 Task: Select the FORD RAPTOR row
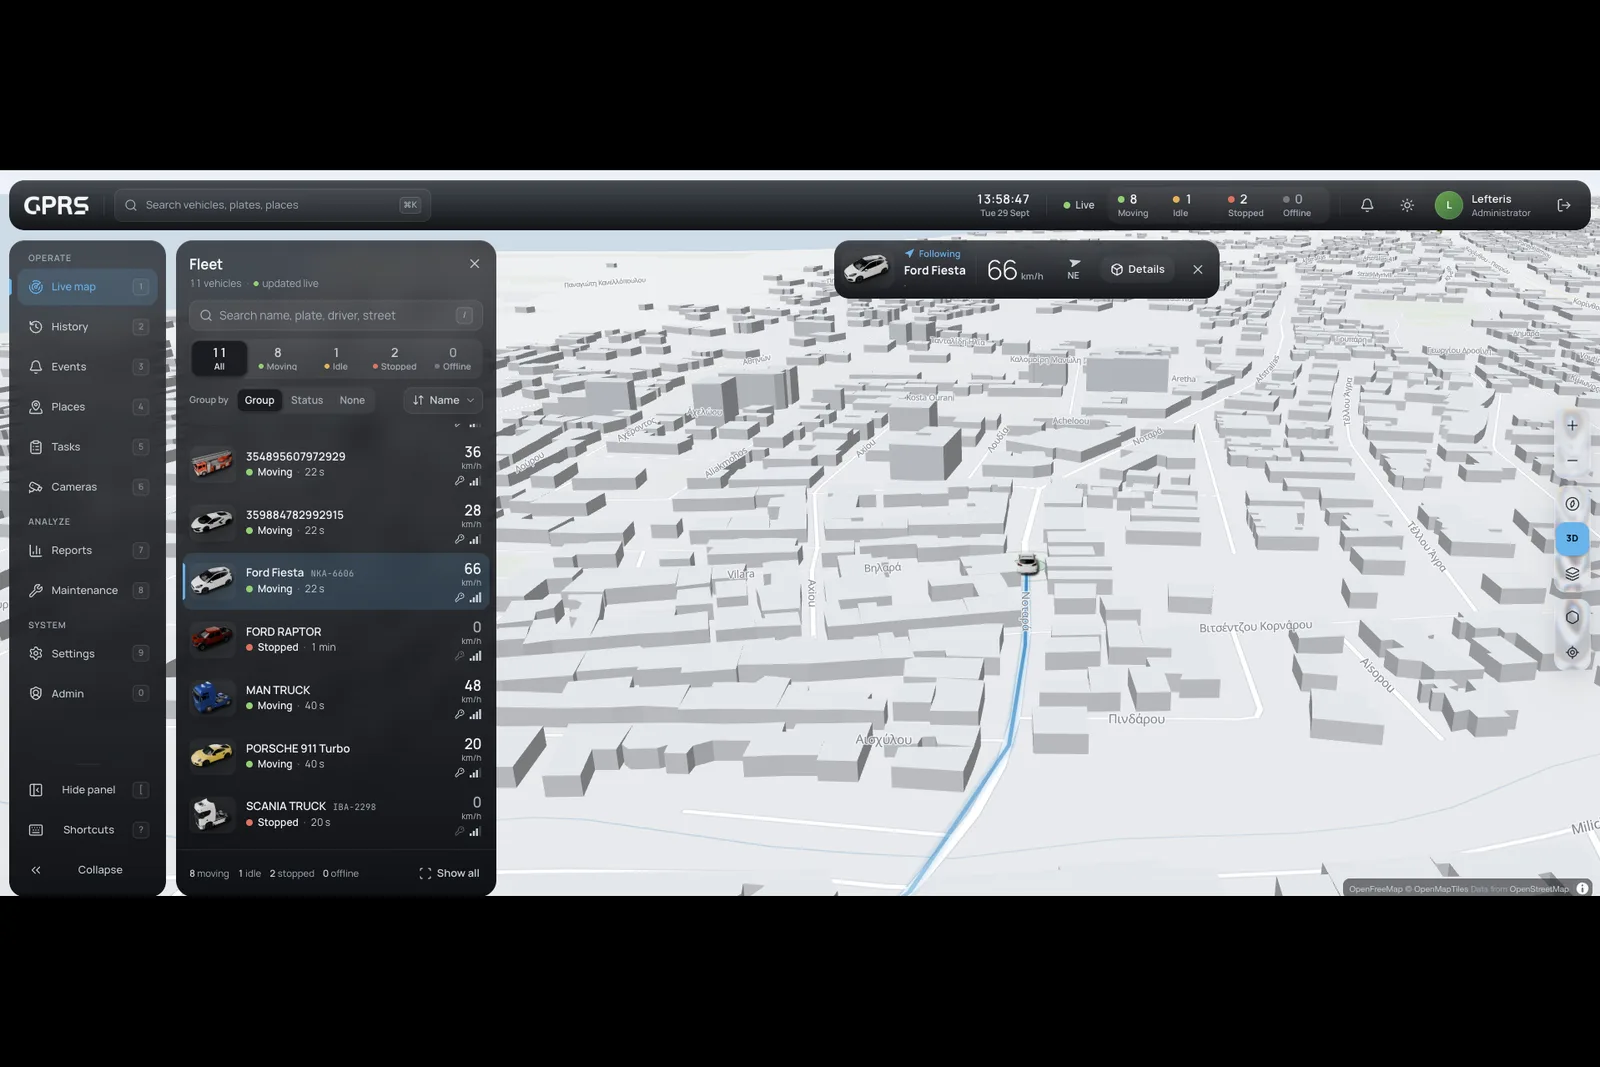pos(336,640)
